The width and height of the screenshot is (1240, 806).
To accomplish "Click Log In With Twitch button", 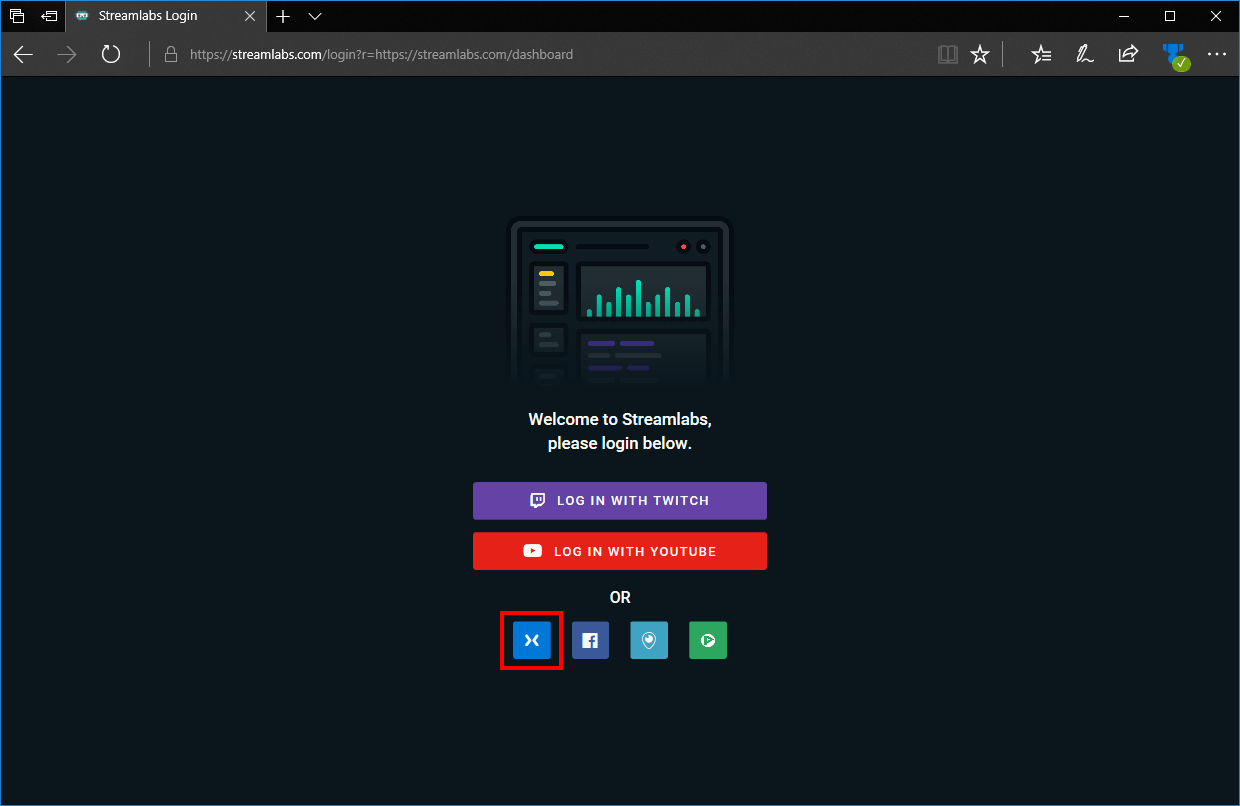I will click(x=620, y=501).
